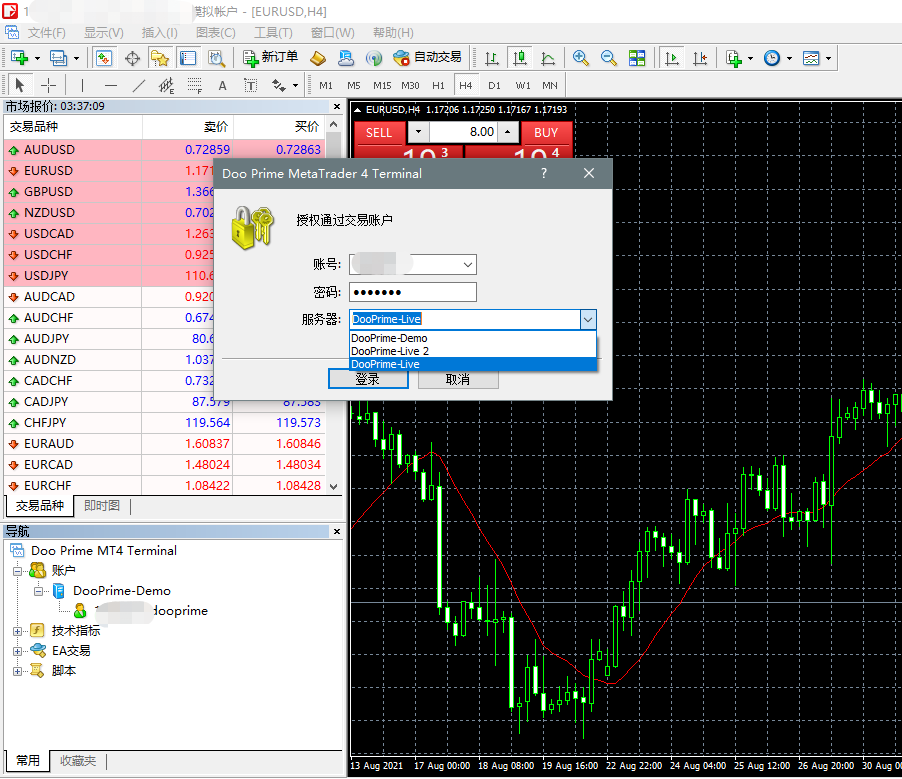The image size is (902, 779).
Task: Open the chart templates icon
Action: (811, 58)
